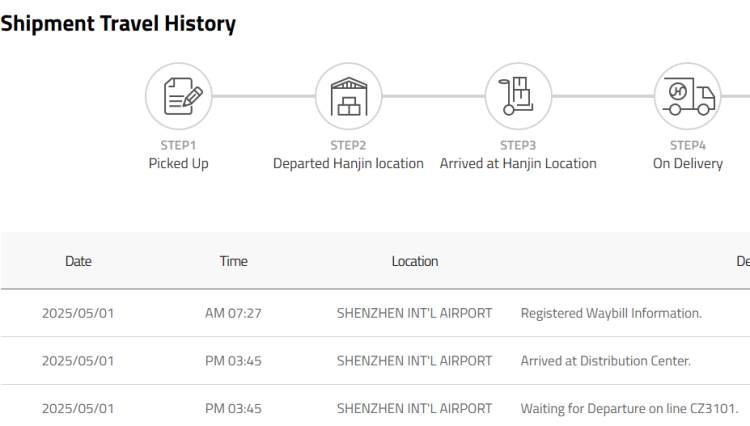Click the Time column header
The width and height of the screenshot is (750, 426).
pos(233,261)
